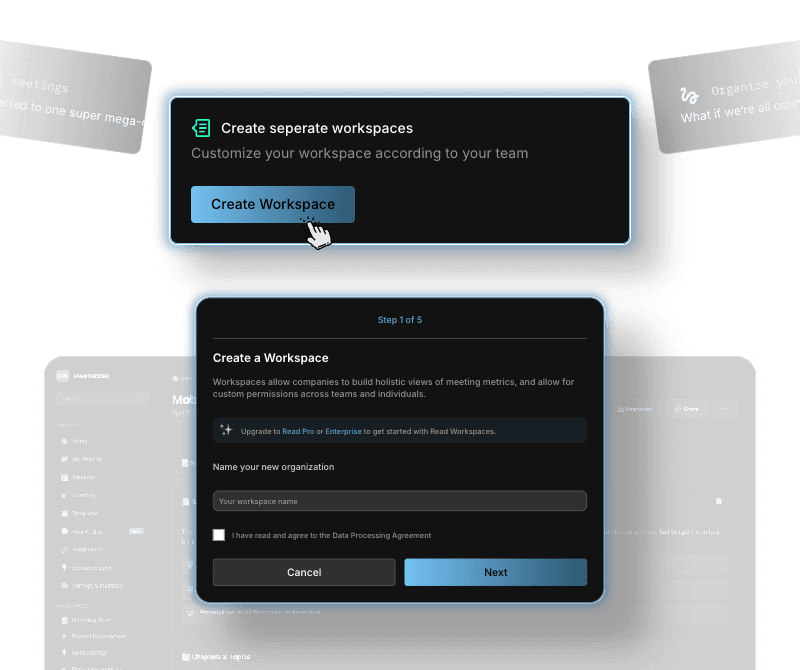Viewport: 800px width, 670px height.
Task: Click the Calendar icon in background sidebar
Action: point(64,478)
